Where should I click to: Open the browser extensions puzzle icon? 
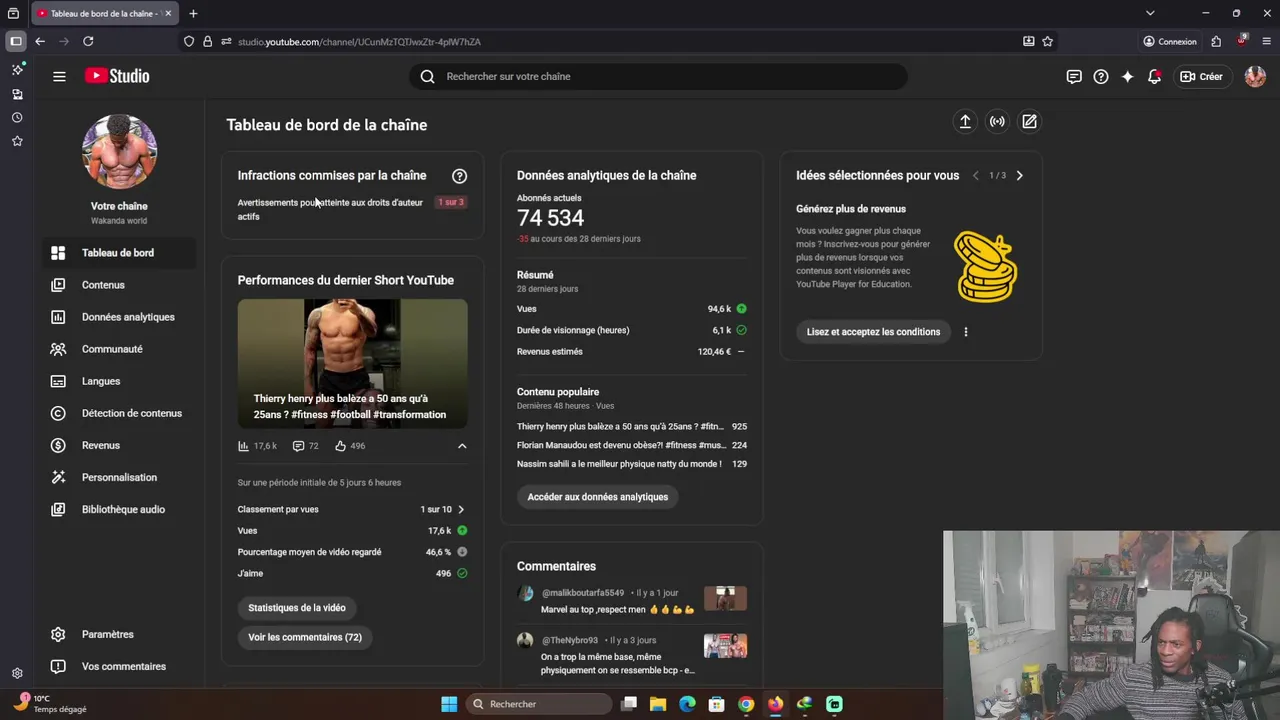coord(1216,41)
